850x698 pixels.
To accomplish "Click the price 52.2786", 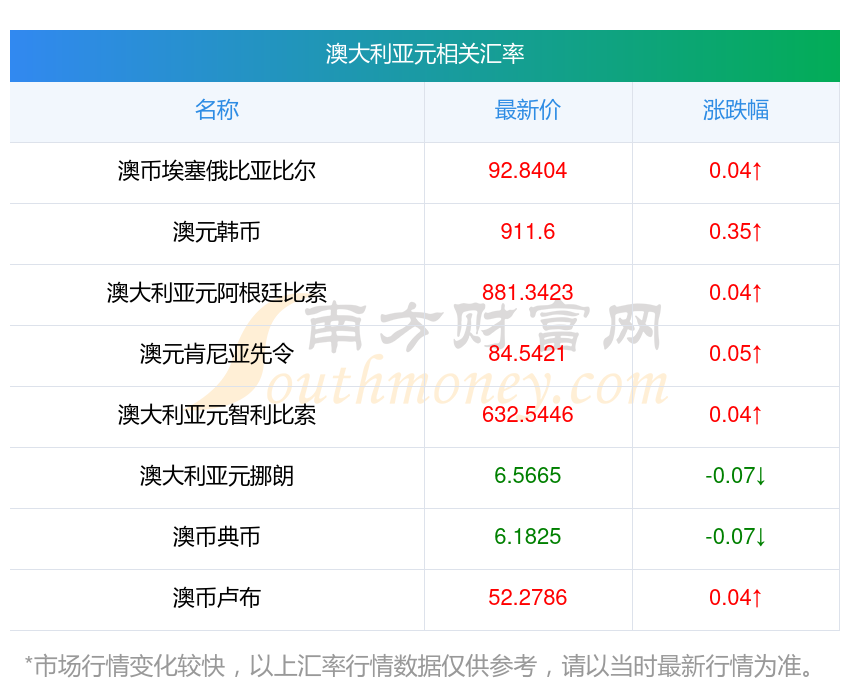I will click(x=527, y=598).
